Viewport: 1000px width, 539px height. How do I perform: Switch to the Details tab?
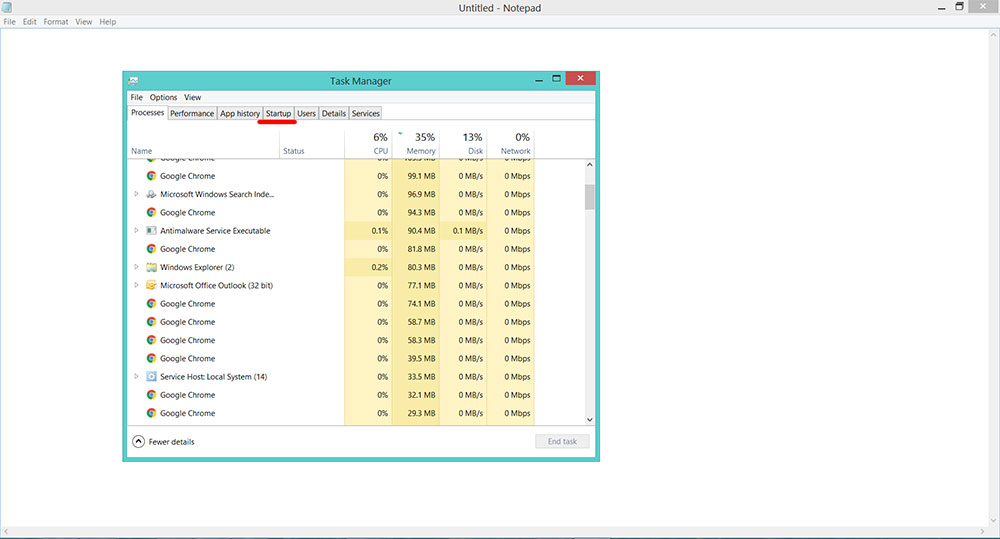click(x=334, y=114)
